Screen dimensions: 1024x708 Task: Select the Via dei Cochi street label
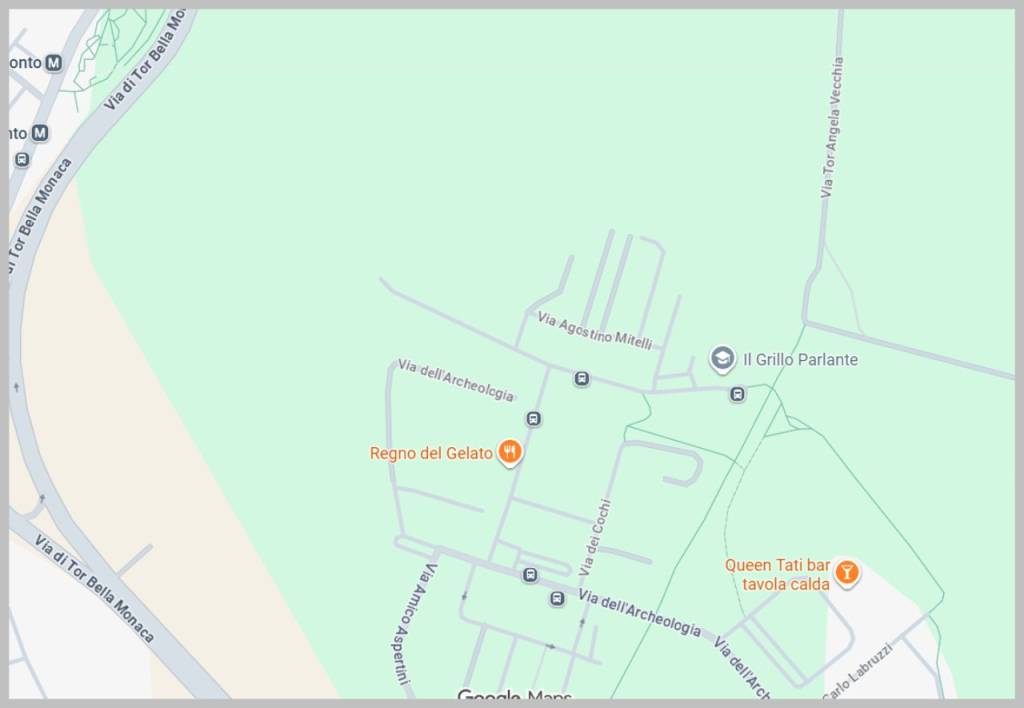[596, 538]
